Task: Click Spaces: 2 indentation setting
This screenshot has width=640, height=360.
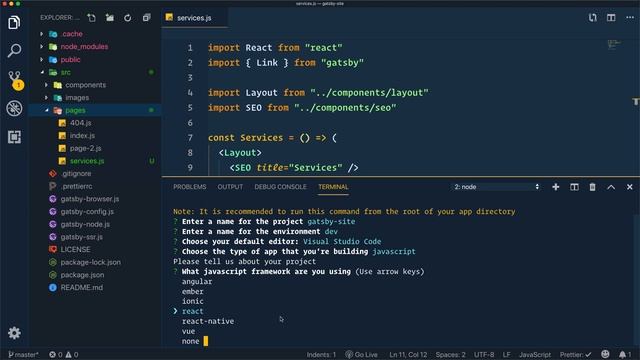Action: 450,354
